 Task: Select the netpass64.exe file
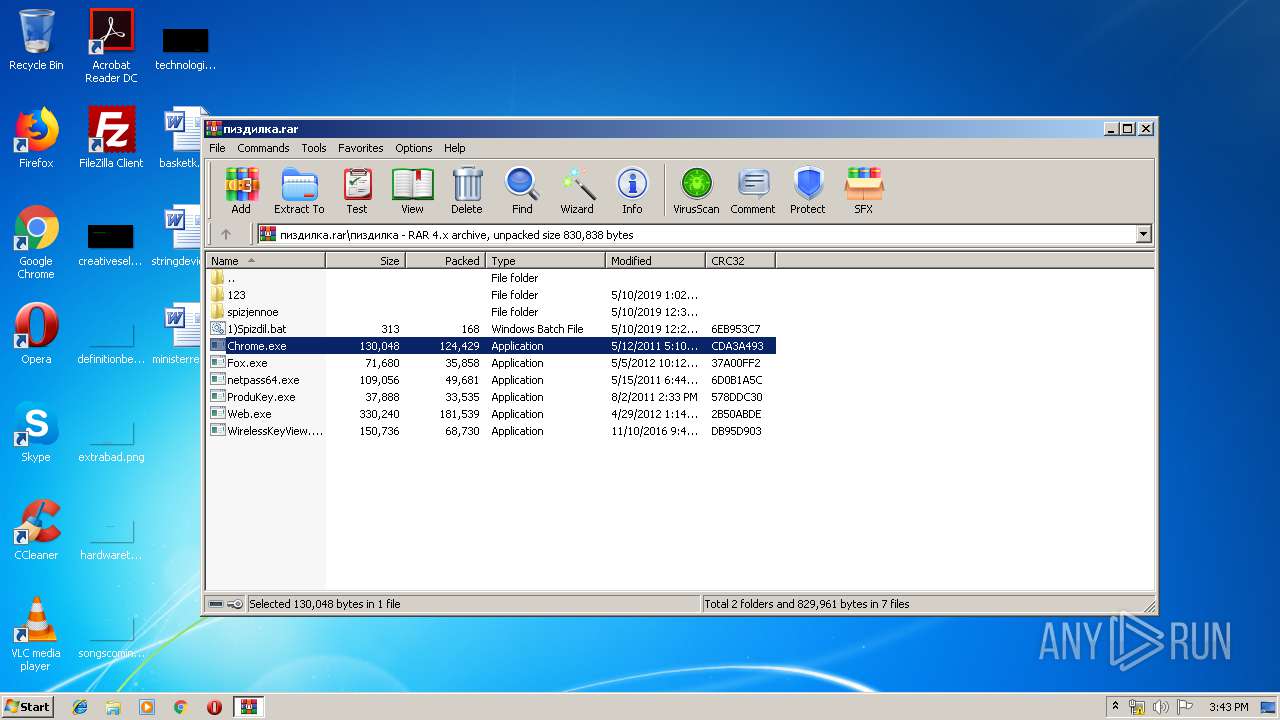491,380
